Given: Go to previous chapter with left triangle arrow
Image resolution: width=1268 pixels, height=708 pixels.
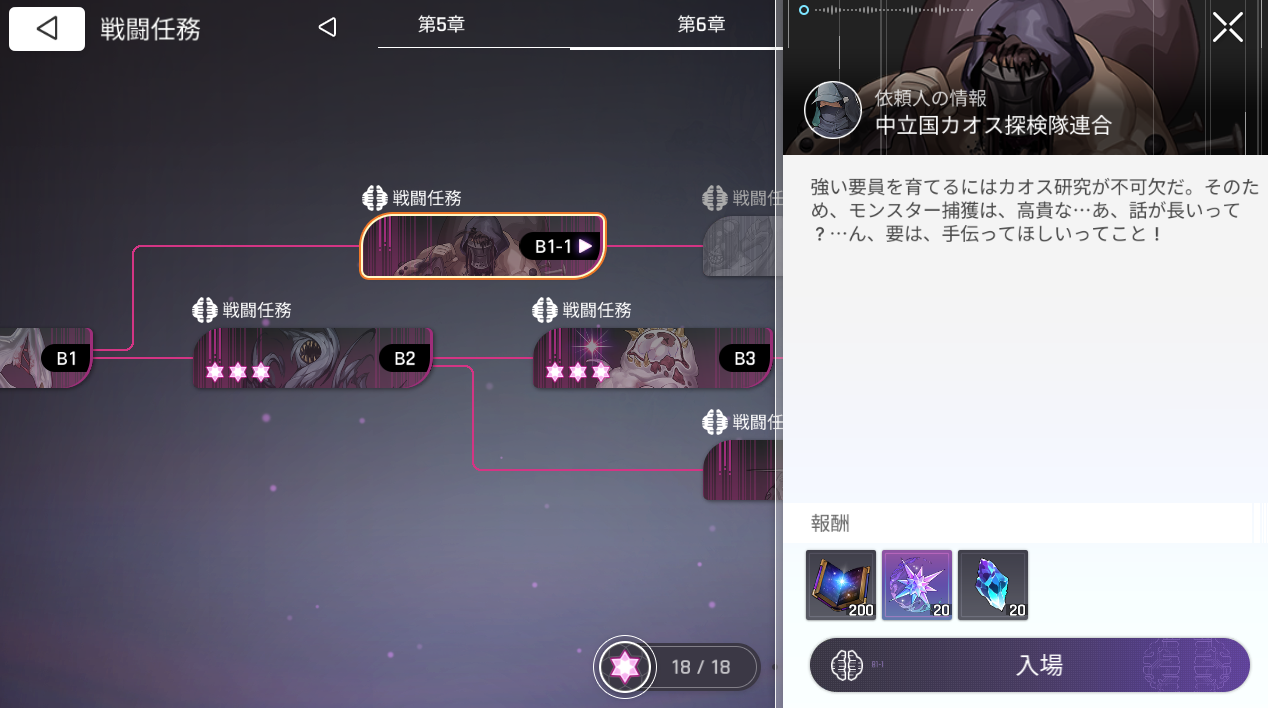Looking at the screenshot, I should [x=327, y=27].
